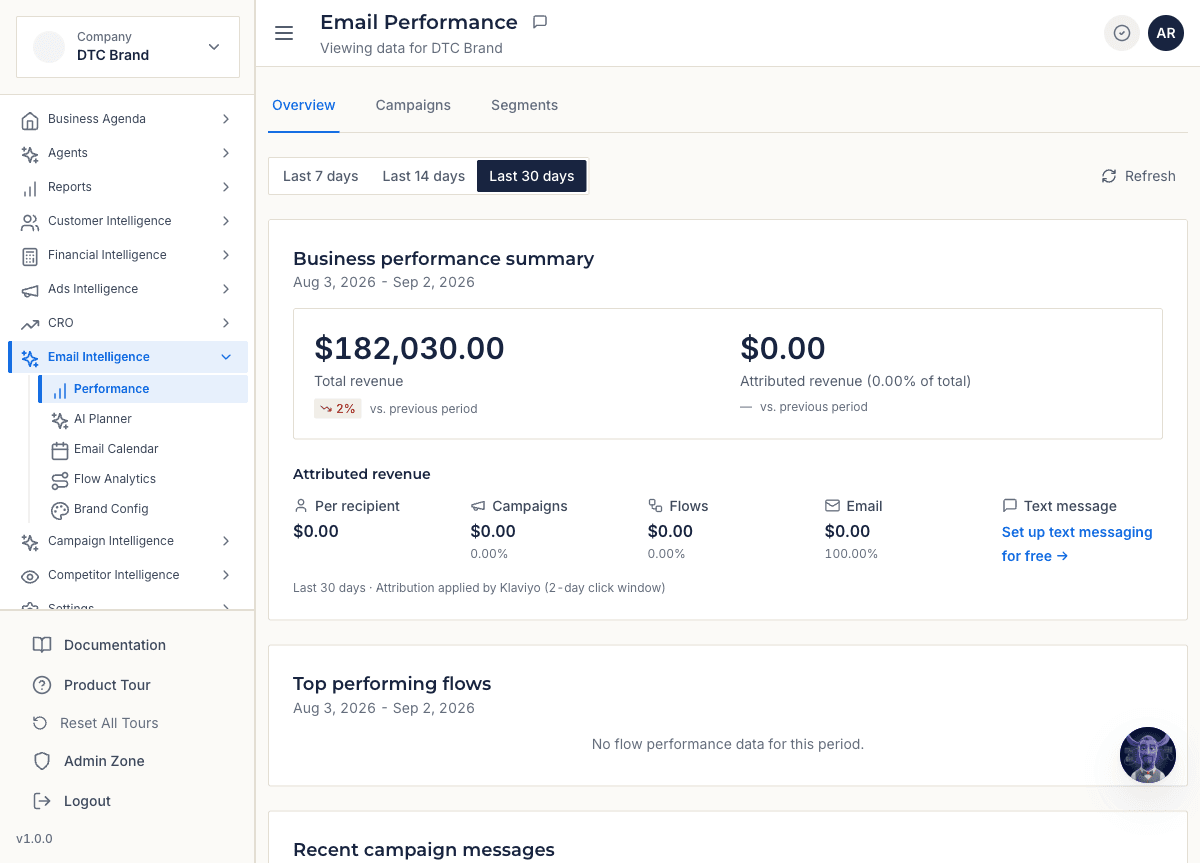Expand the Customer Intelligence chevron
The image size is (1200, 863).
coord(226,221)
